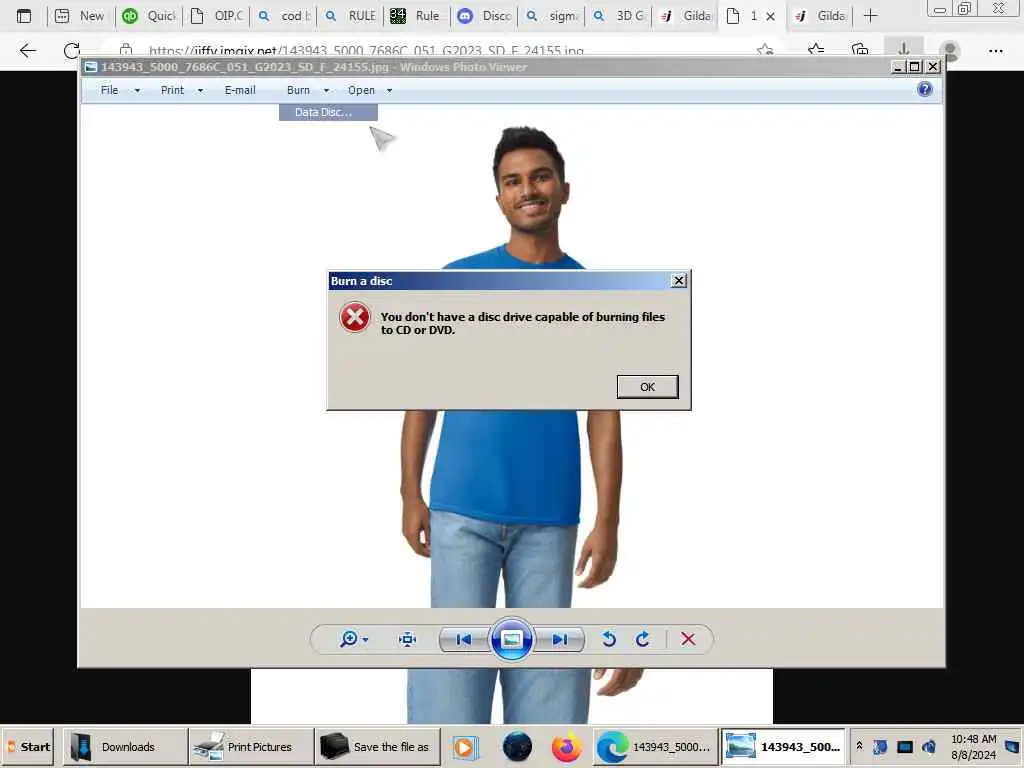1024x768 pixels.
Task: Open the File menu in Photo Viewer
Action: tap(109, 90)
